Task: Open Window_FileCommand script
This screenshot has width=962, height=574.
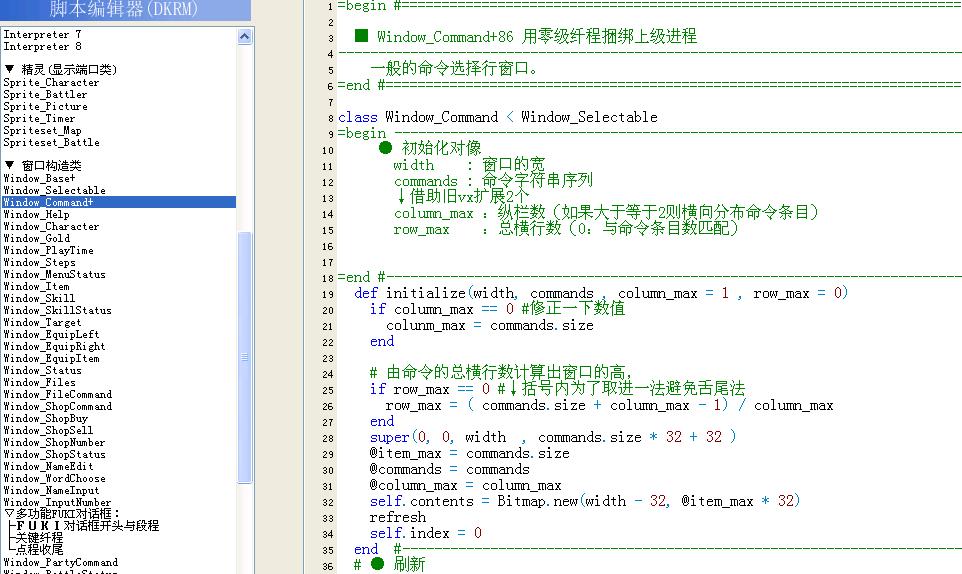Action: click(57, 394)
